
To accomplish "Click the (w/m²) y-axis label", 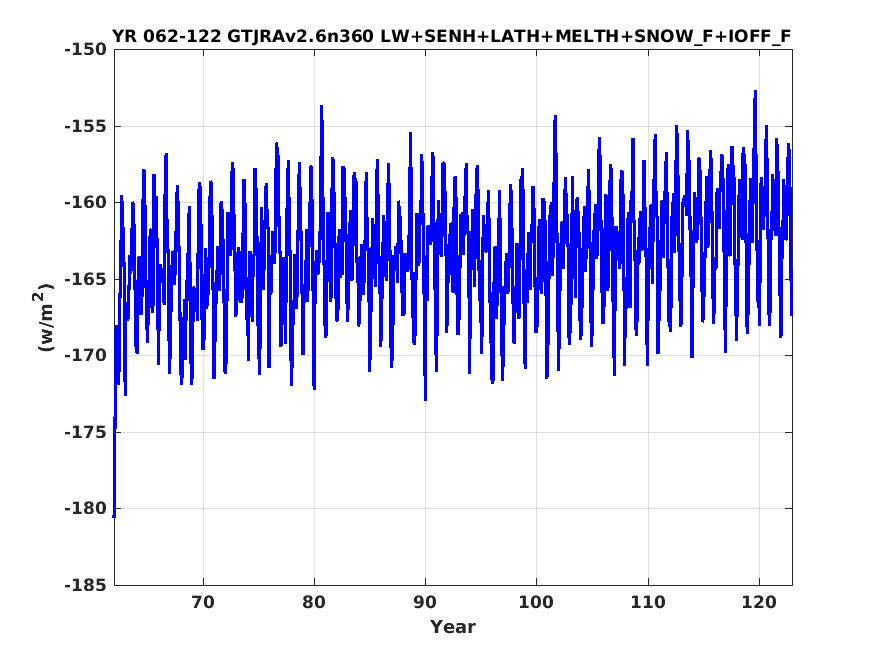I will (x=44, y=317).
